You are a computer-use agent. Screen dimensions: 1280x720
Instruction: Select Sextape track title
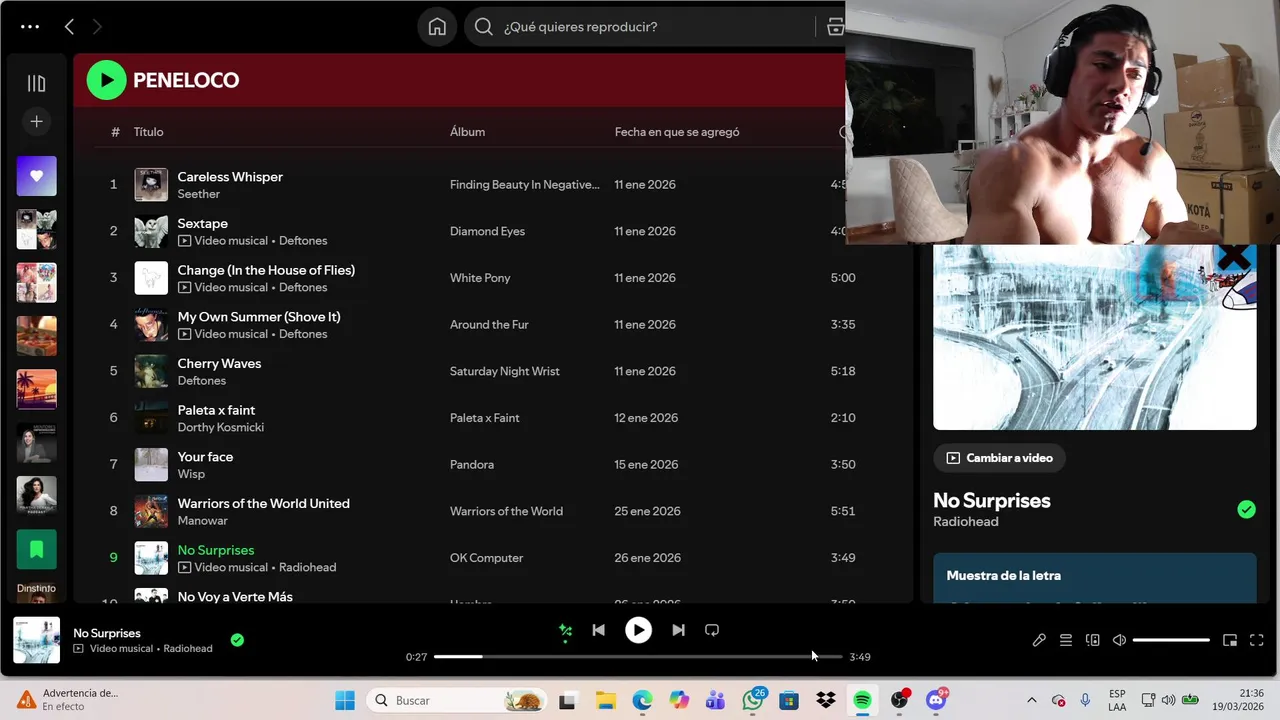202,223
